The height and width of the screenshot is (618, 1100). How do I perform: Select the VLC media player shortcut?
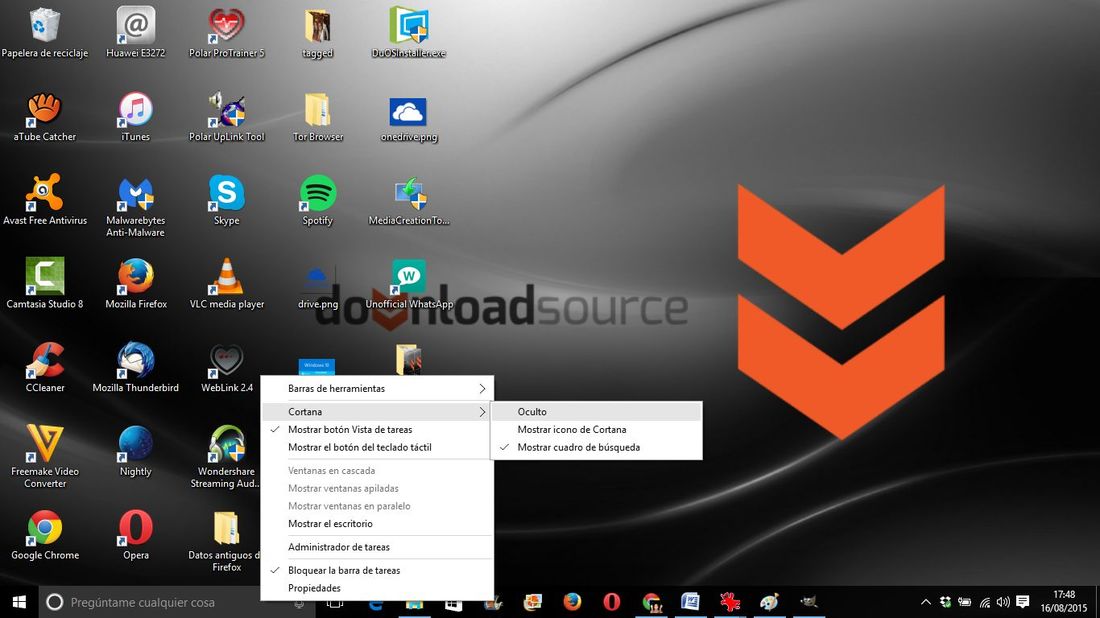coord(227,283)
